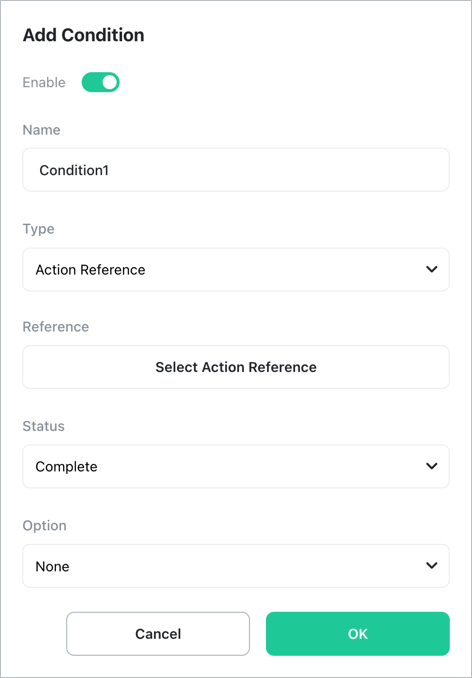
Task: Open the Type dropdown showing Action Reference
Action: point(236,269)
